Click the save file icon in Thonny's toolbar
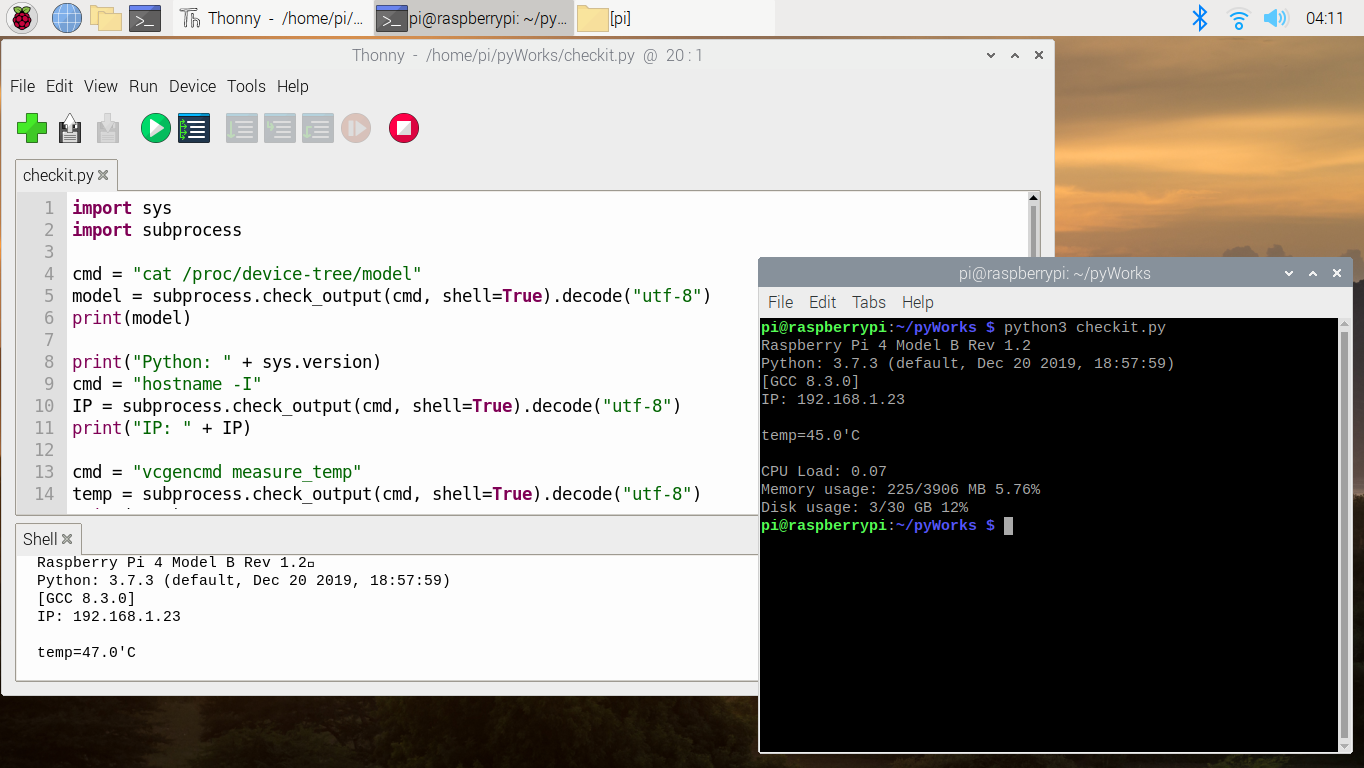Image resolution: width=1364 pixels, height=768 pixels. pyautogui.click(x=107, y=128)
